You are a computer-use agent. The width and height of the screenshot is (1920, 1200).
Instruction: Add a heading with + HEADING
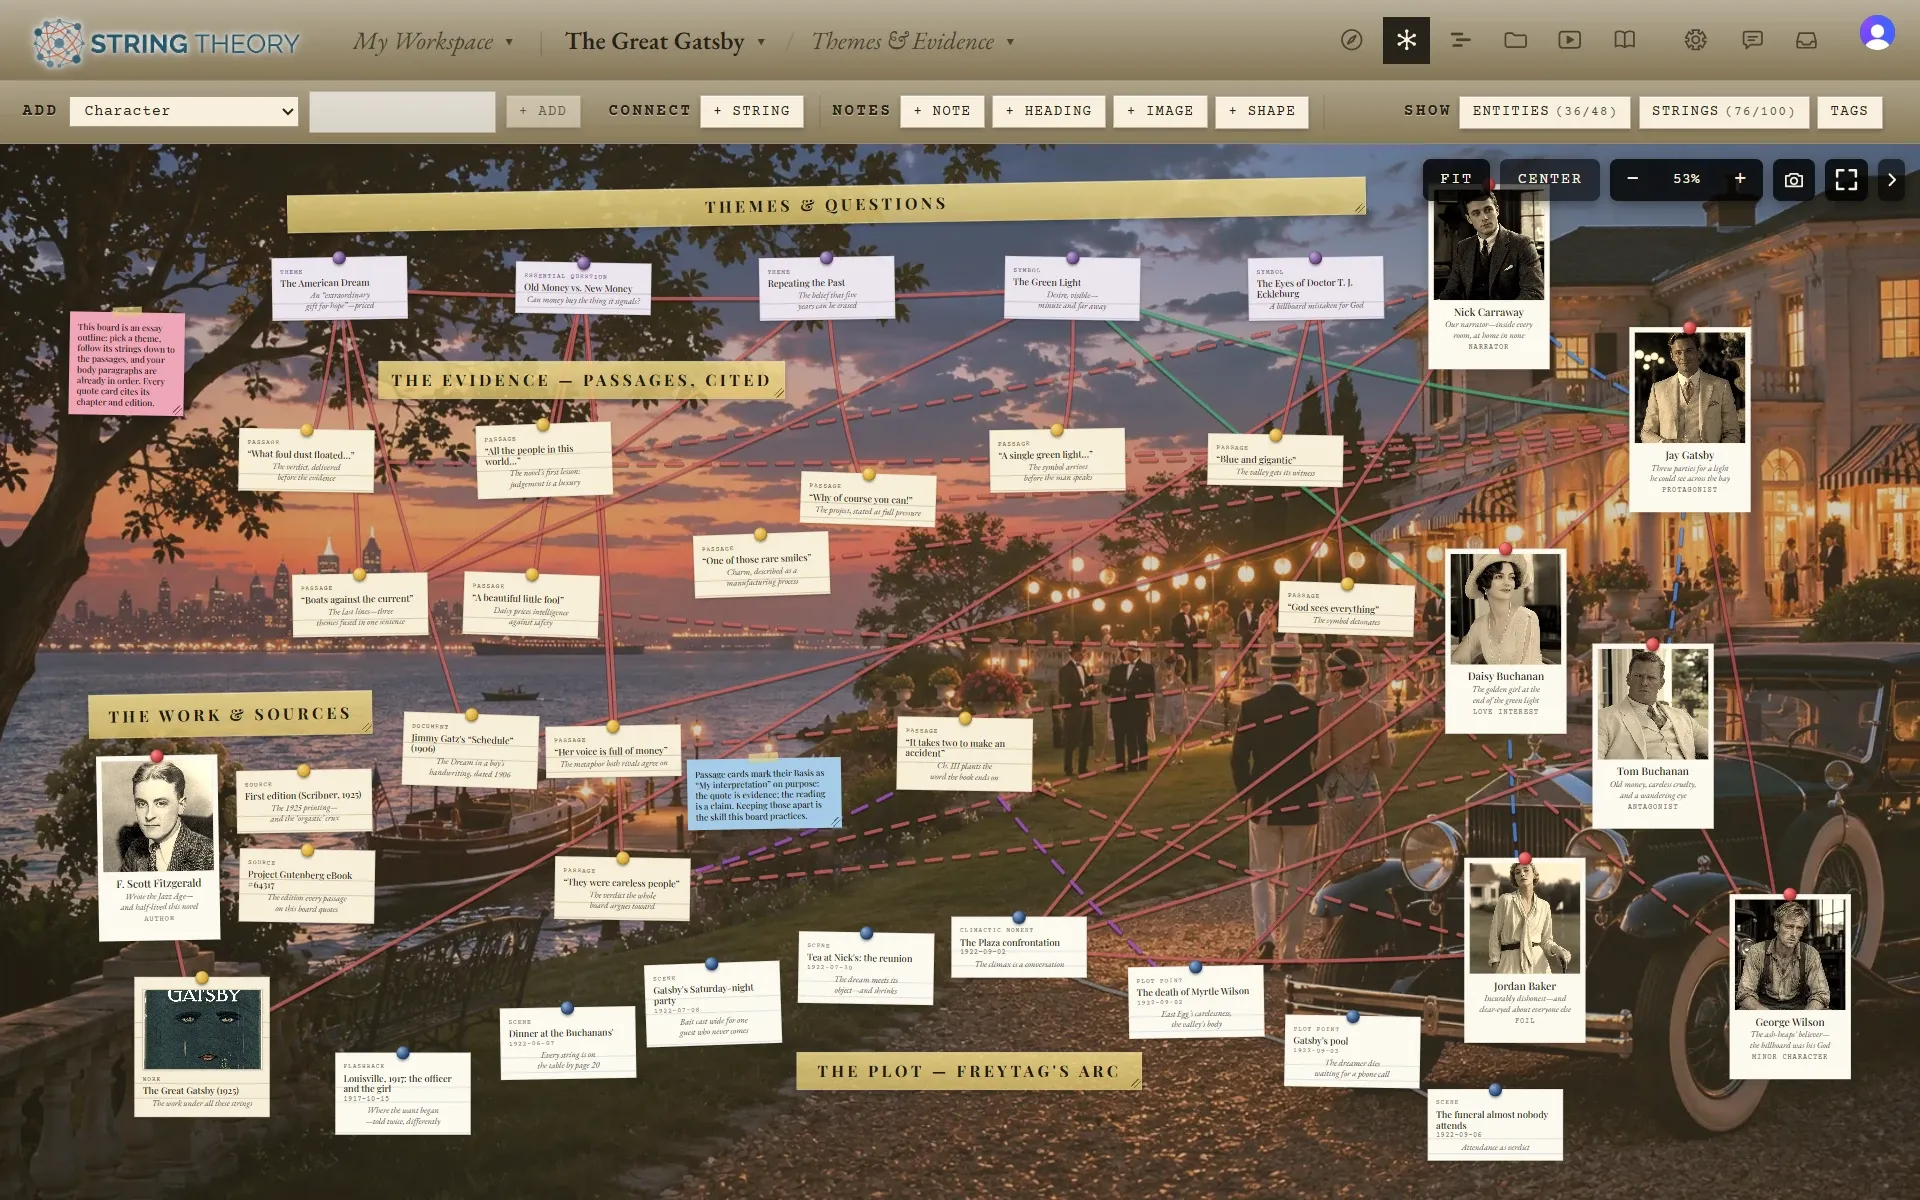click(1049, 111)
